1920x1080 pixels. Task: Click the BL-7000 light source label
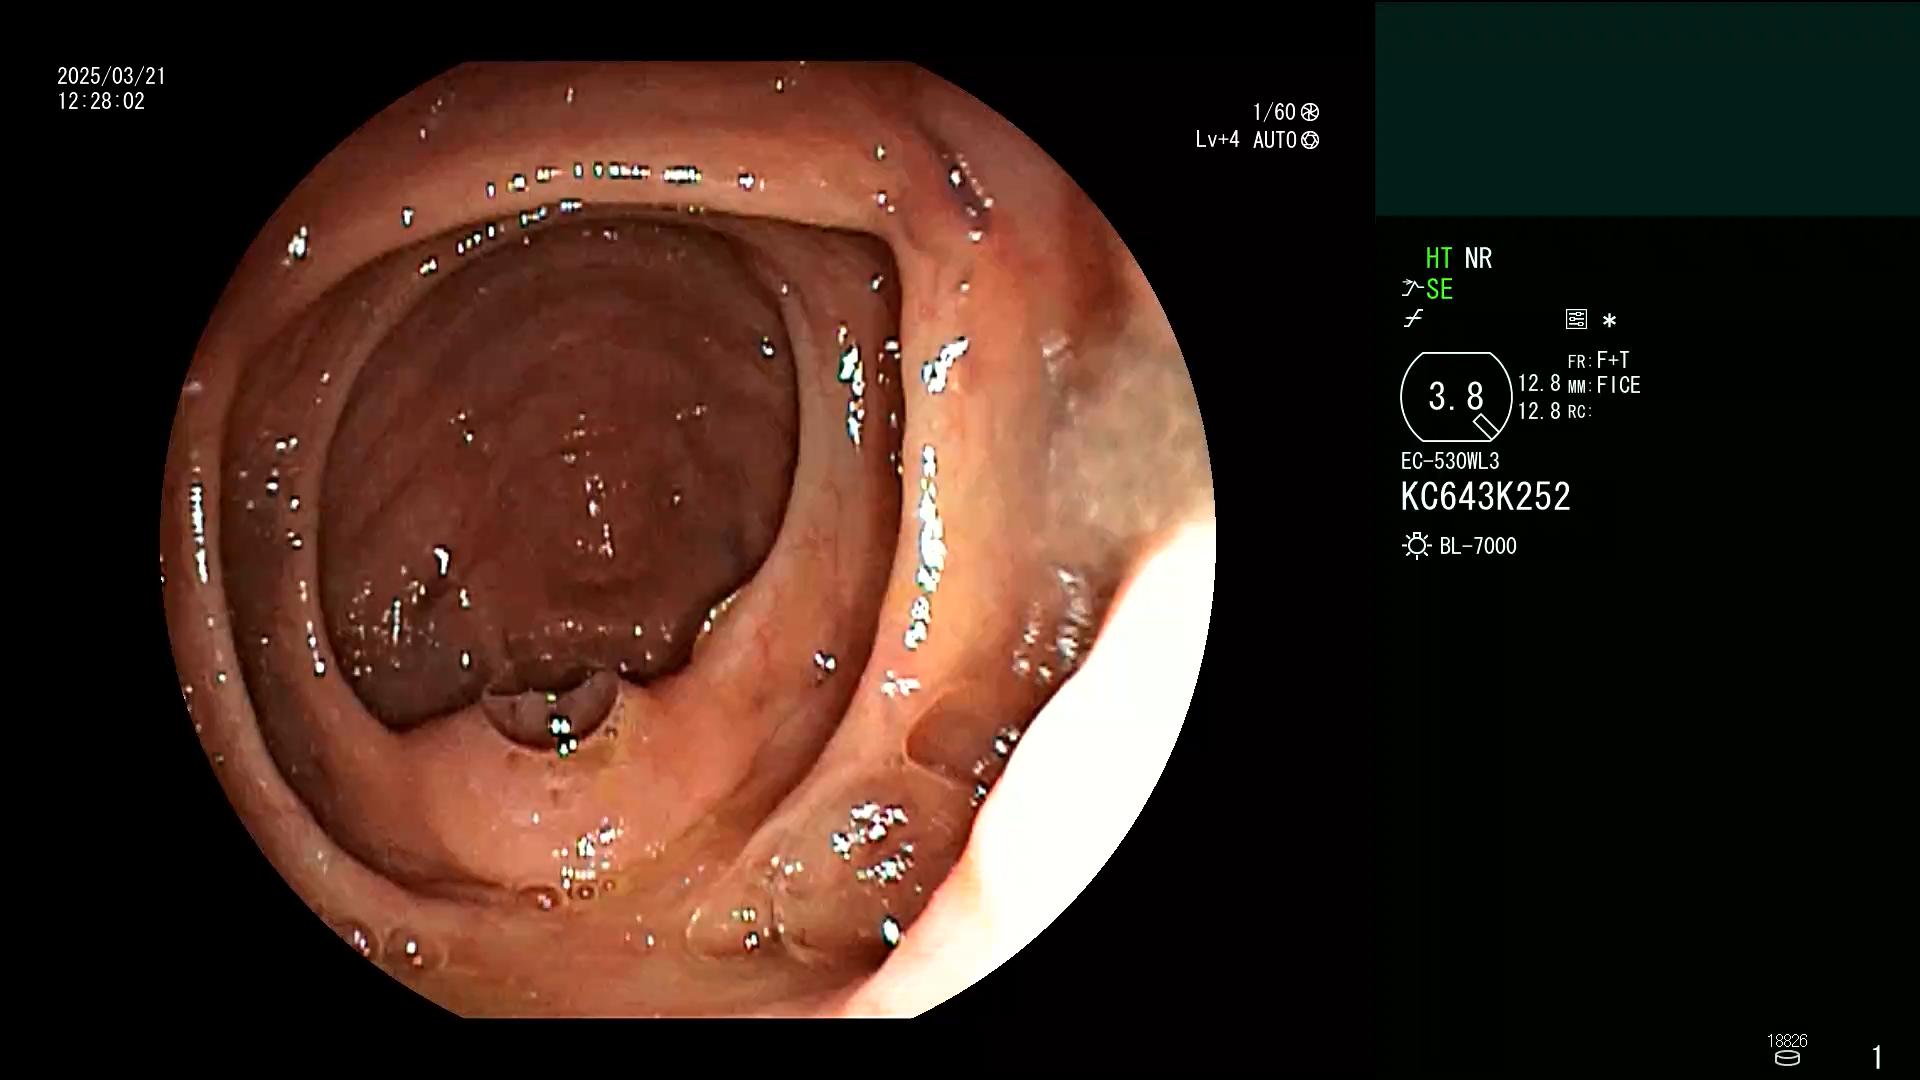tap(1478, 546)
